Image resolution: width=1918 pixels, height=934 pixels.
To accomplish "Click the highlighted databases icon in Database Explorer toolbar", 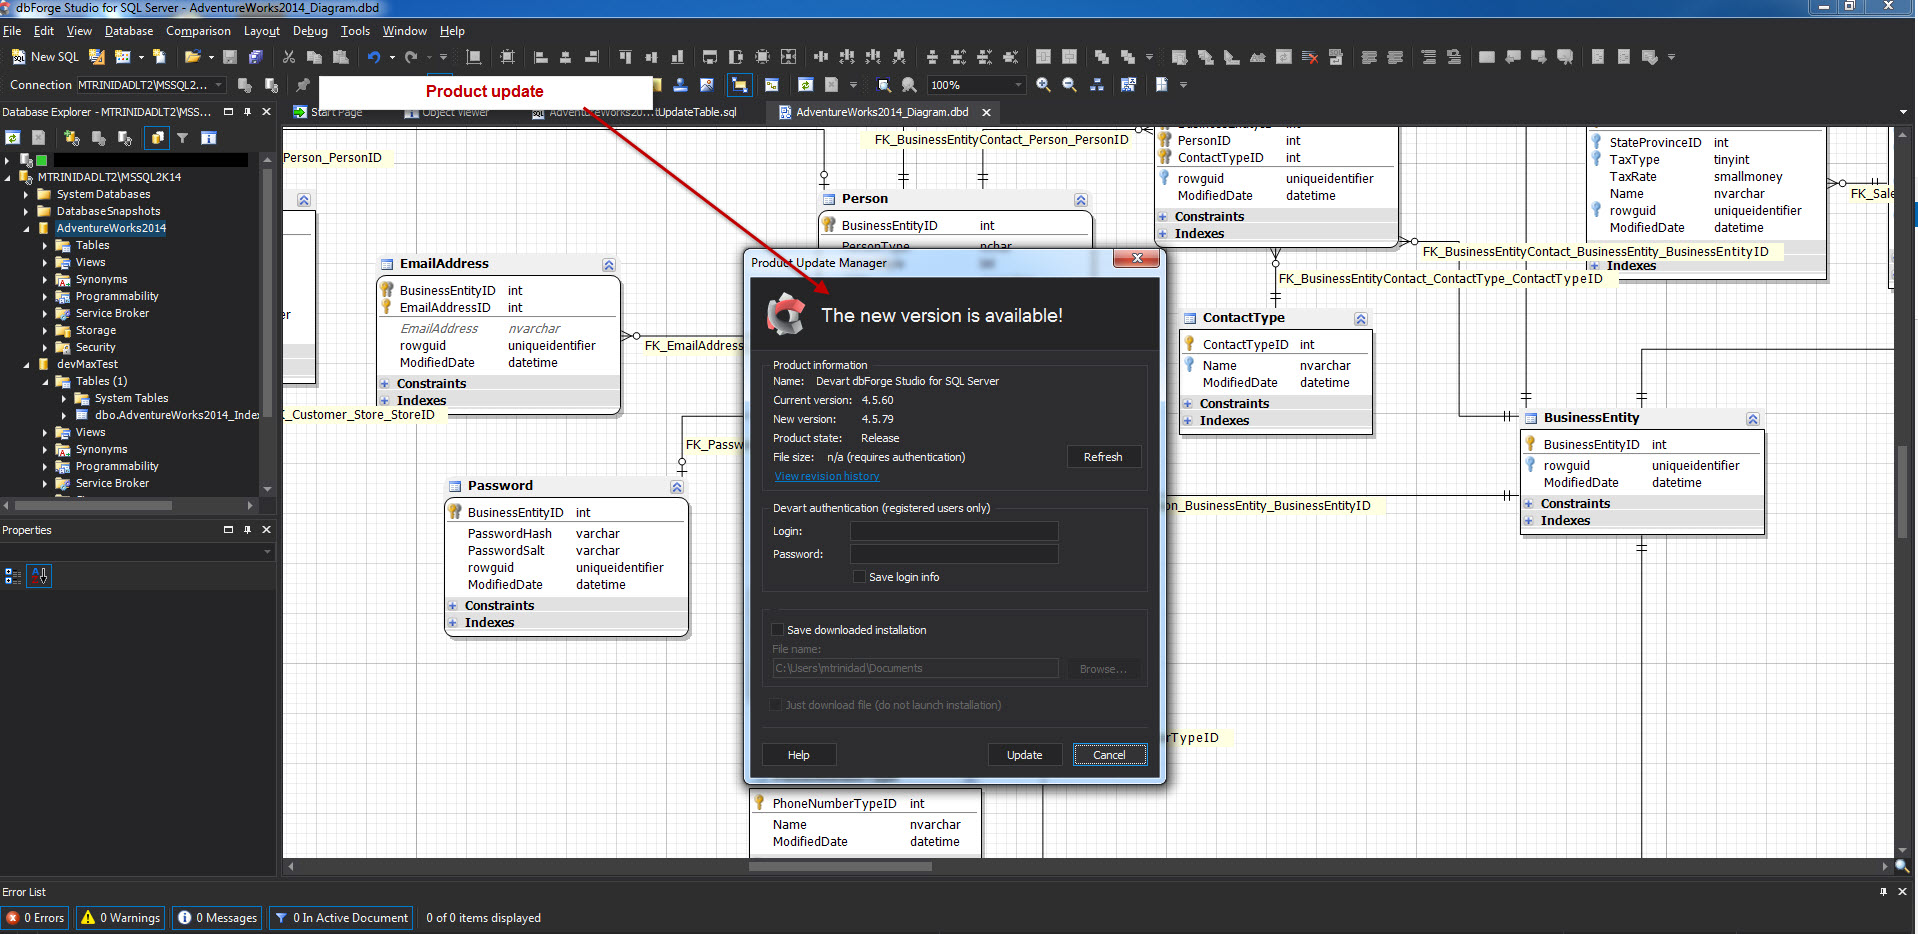I will tap(156, 138).
